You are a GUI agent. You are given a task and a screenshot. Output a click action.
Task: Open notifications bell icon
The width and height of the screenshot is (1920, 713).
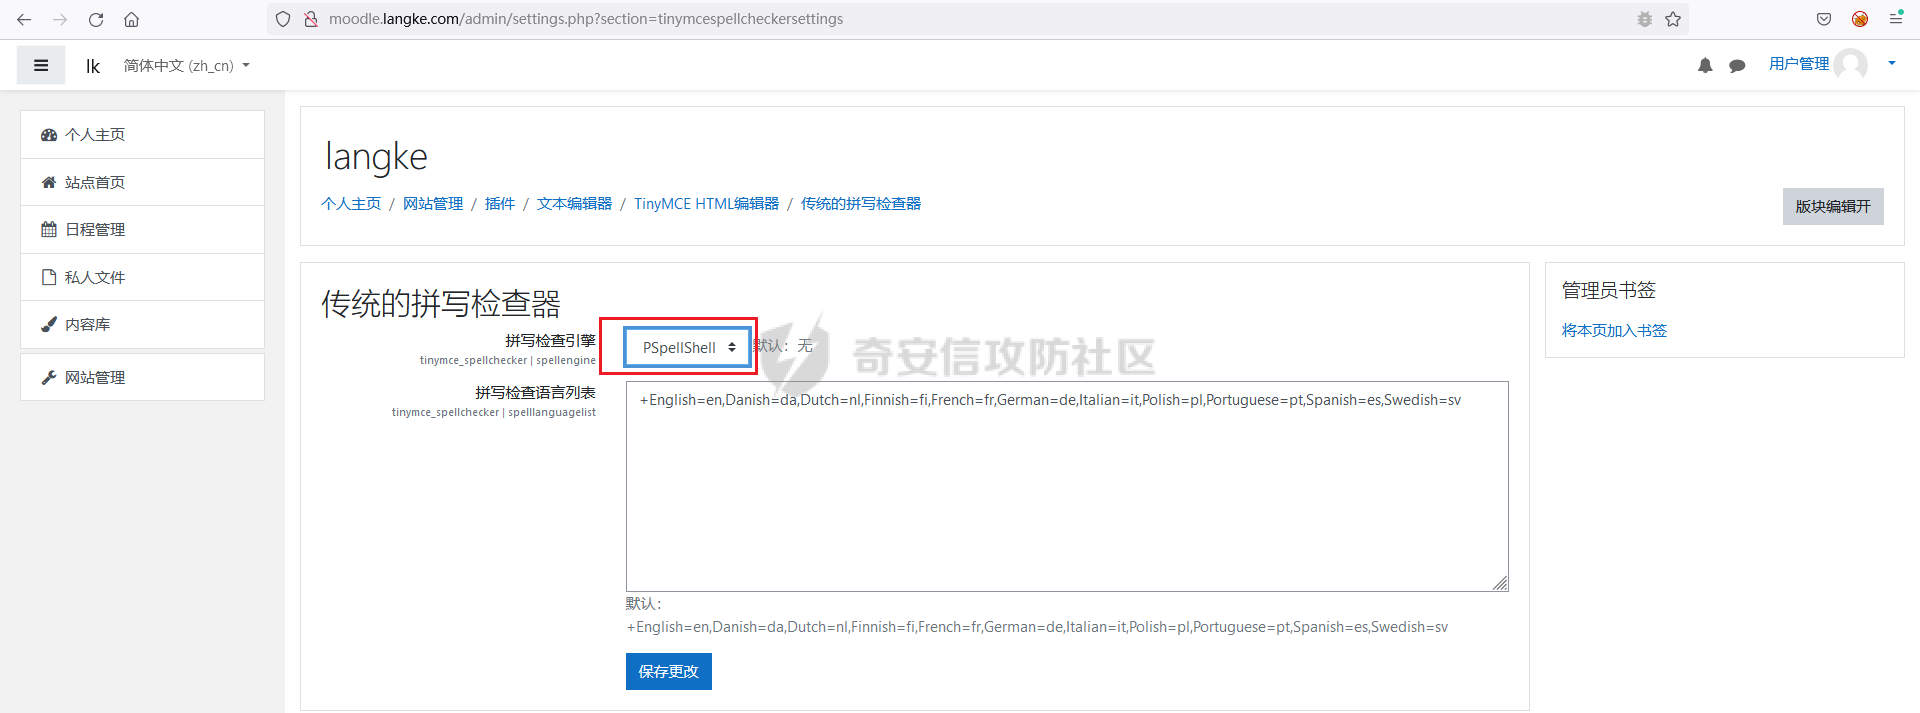coord(1705,66)
